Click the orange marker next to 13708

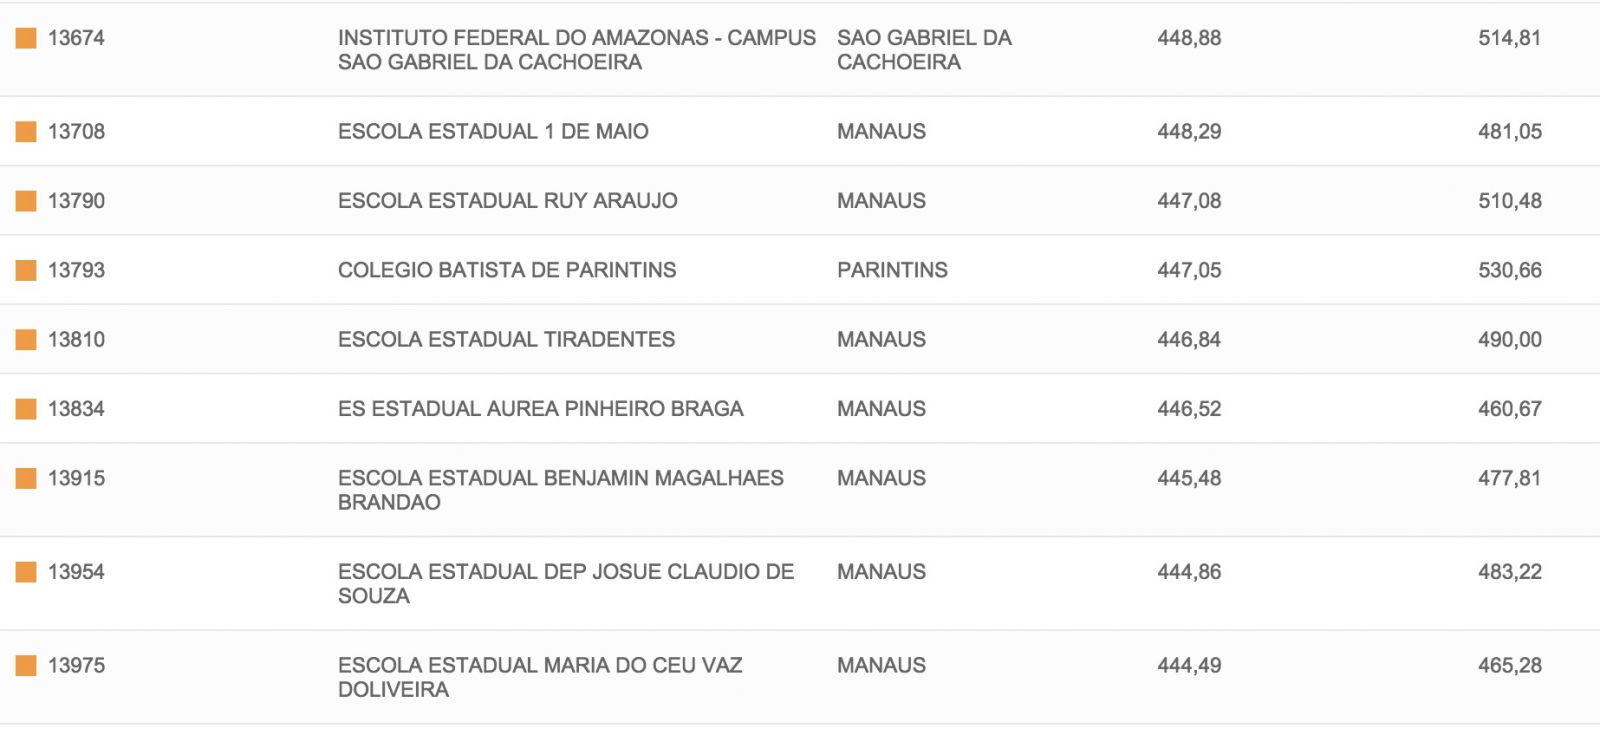[x=26, y=131]
